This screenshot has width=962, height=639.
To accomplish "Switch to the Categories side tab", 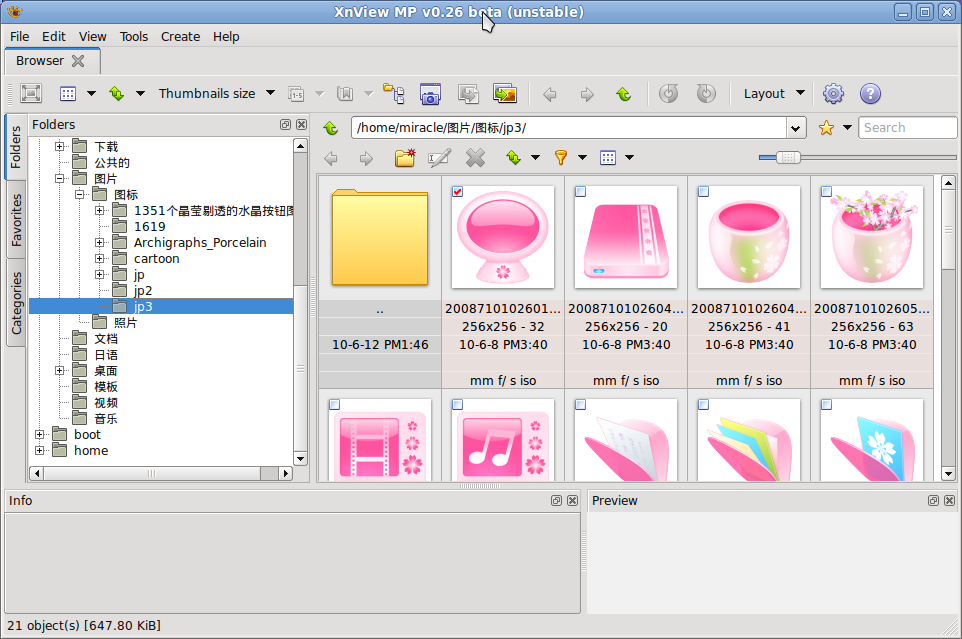I will (x=16, y=303).
